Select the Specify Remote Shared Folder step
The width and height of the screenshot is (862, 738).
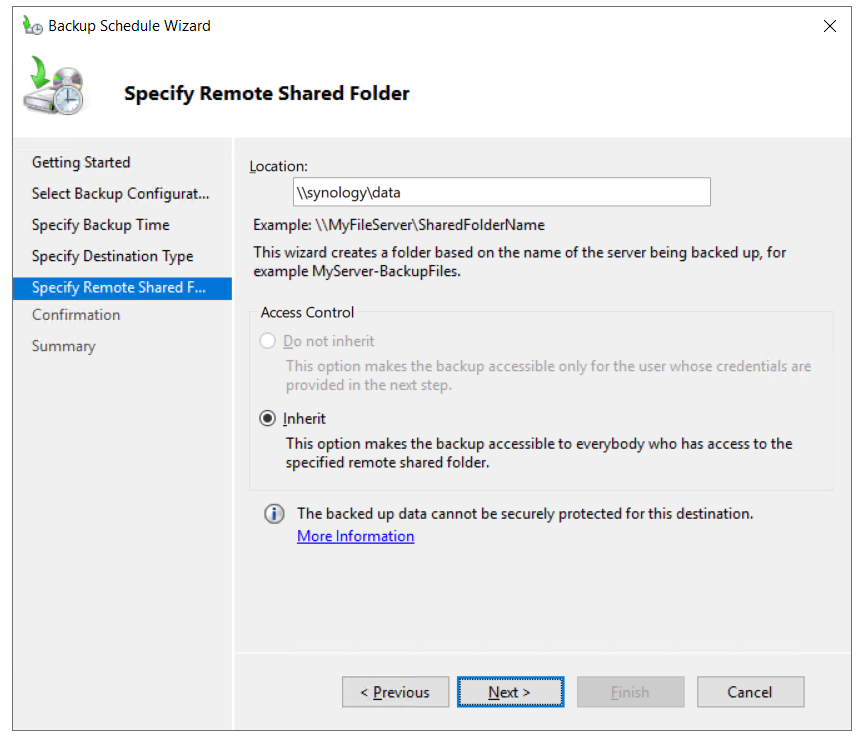tap(118, 288)
